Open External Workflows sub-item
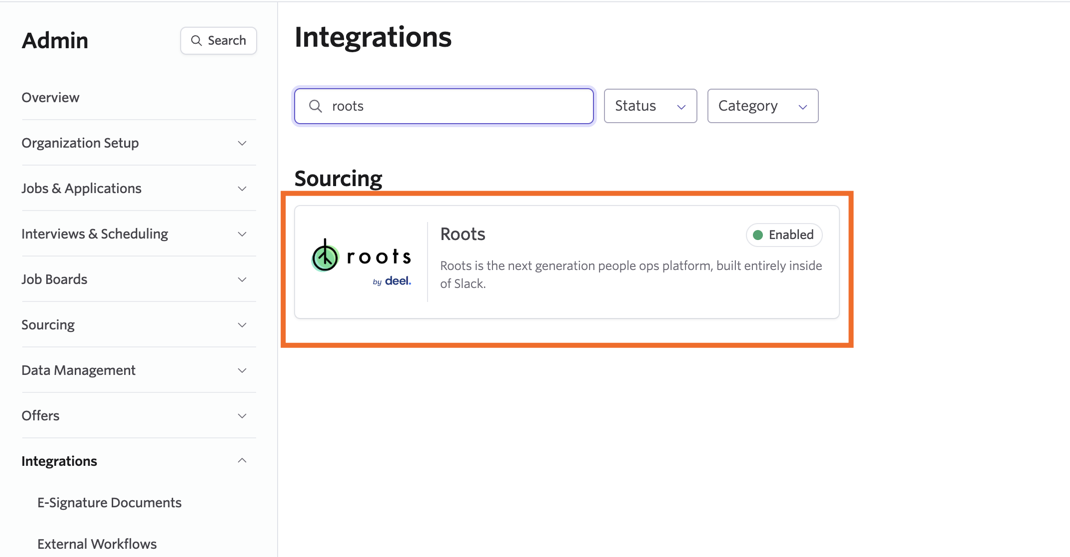1070x557 pixels. [97, 544]
